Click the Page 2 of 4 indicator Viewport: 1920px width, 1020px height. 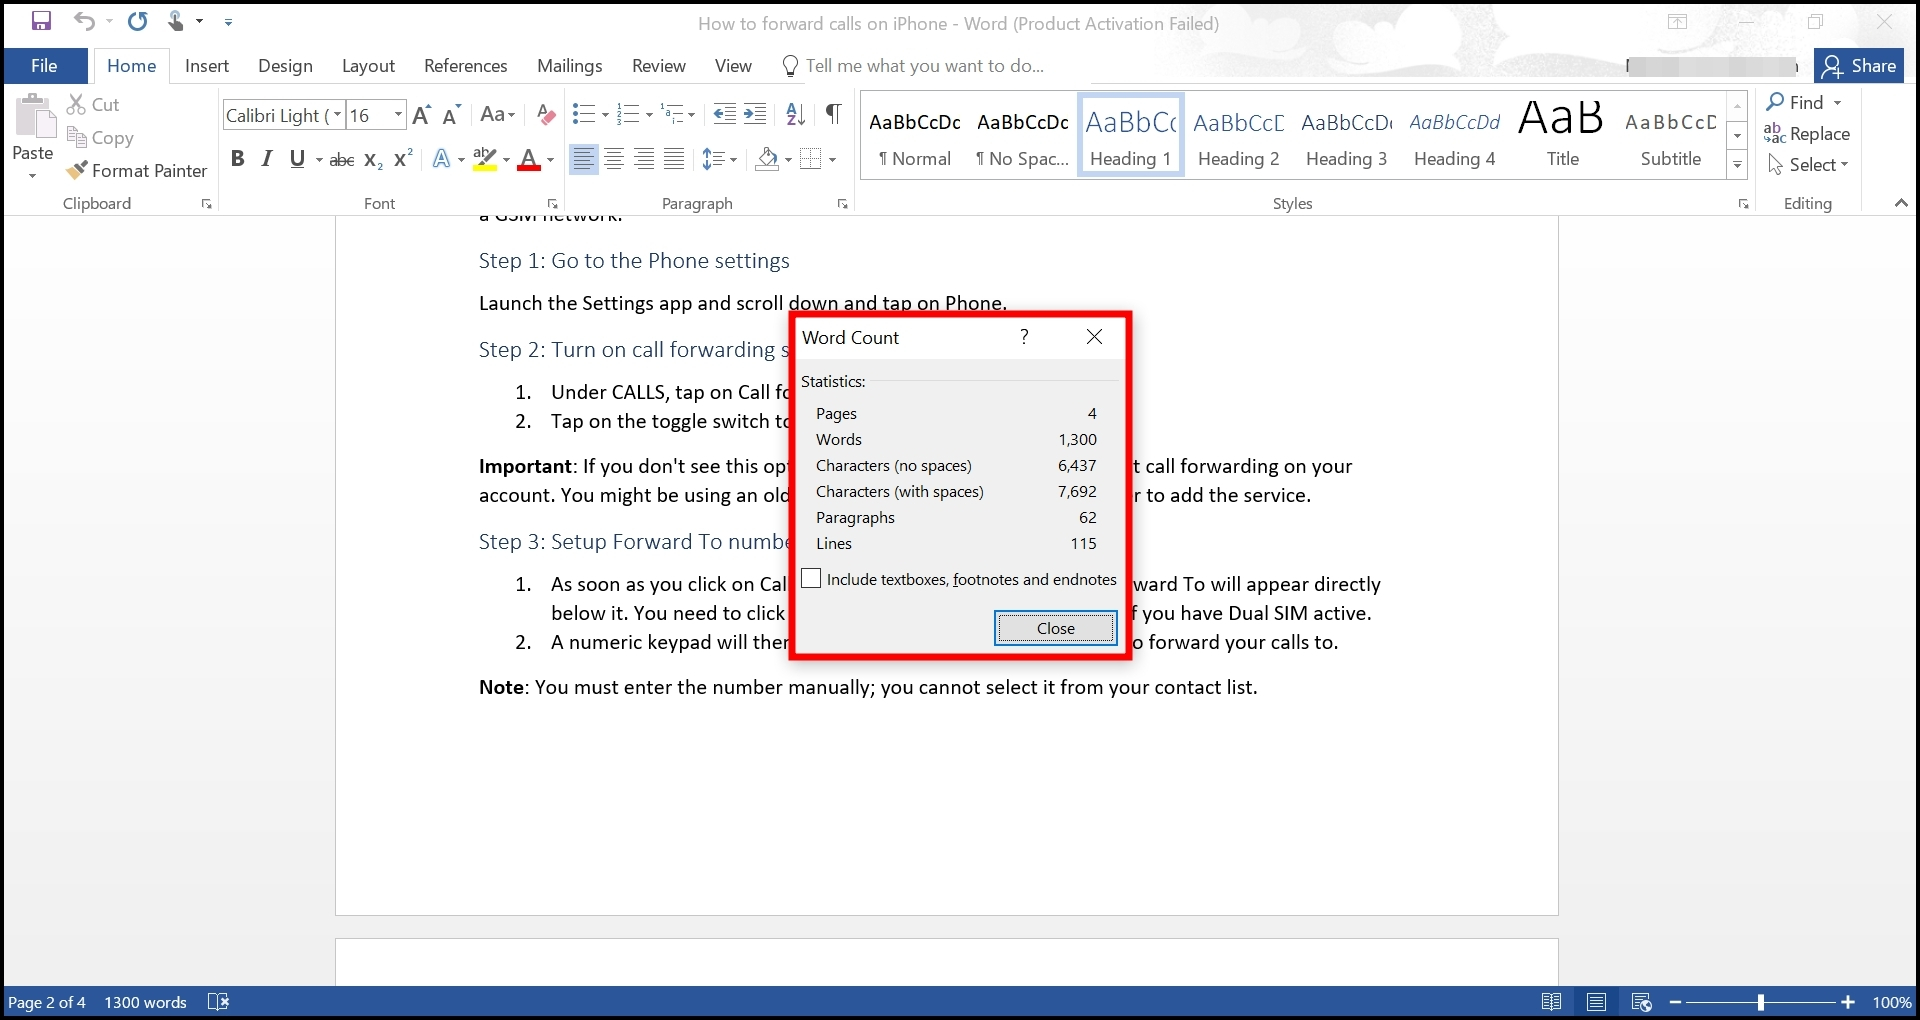[x=47, y=1002]
